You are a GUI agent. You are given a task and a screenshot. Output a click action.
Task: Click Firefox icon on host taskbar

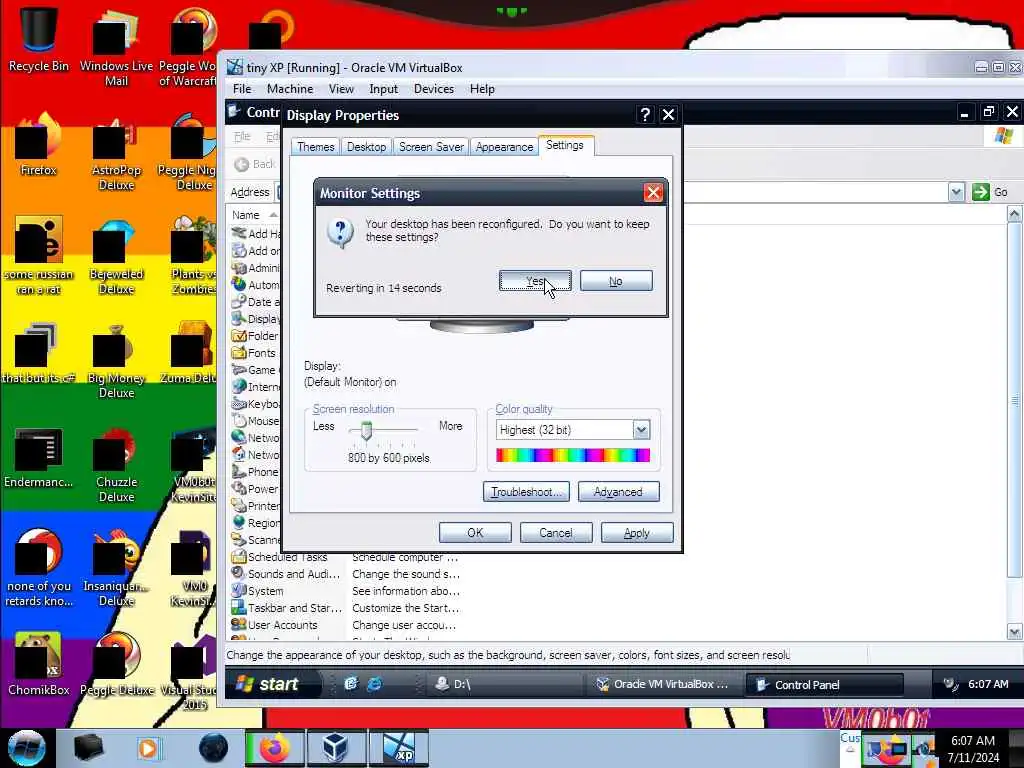(274, 748)
